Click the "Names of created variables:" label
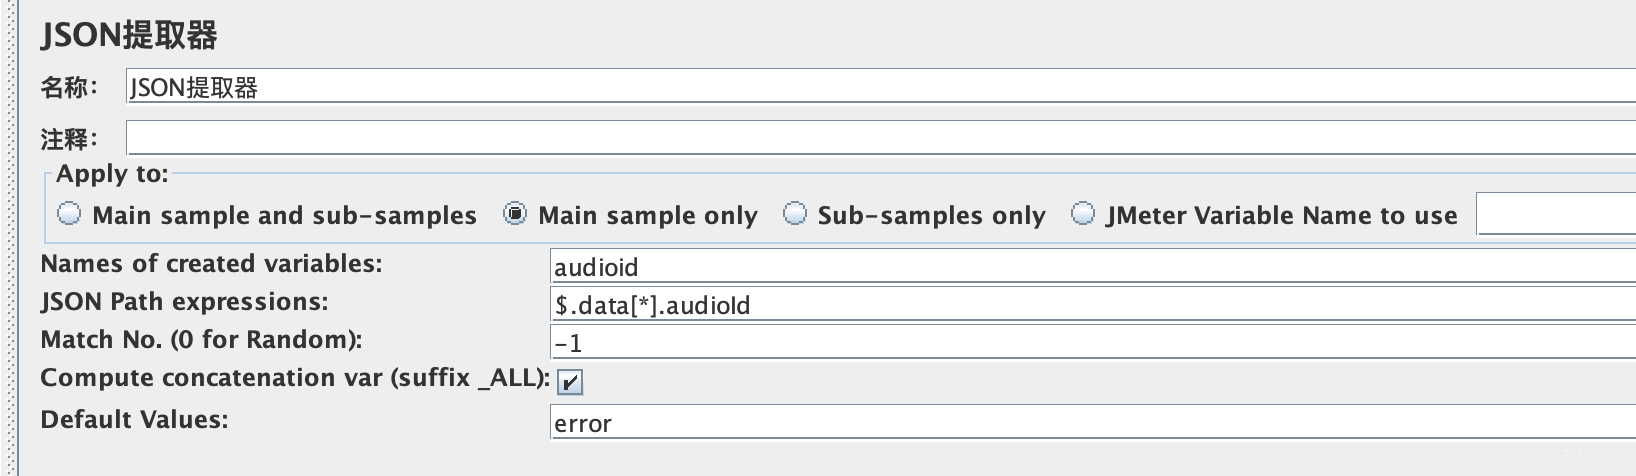This screenshot has height=476, width=1636. [x=211, y=264]
